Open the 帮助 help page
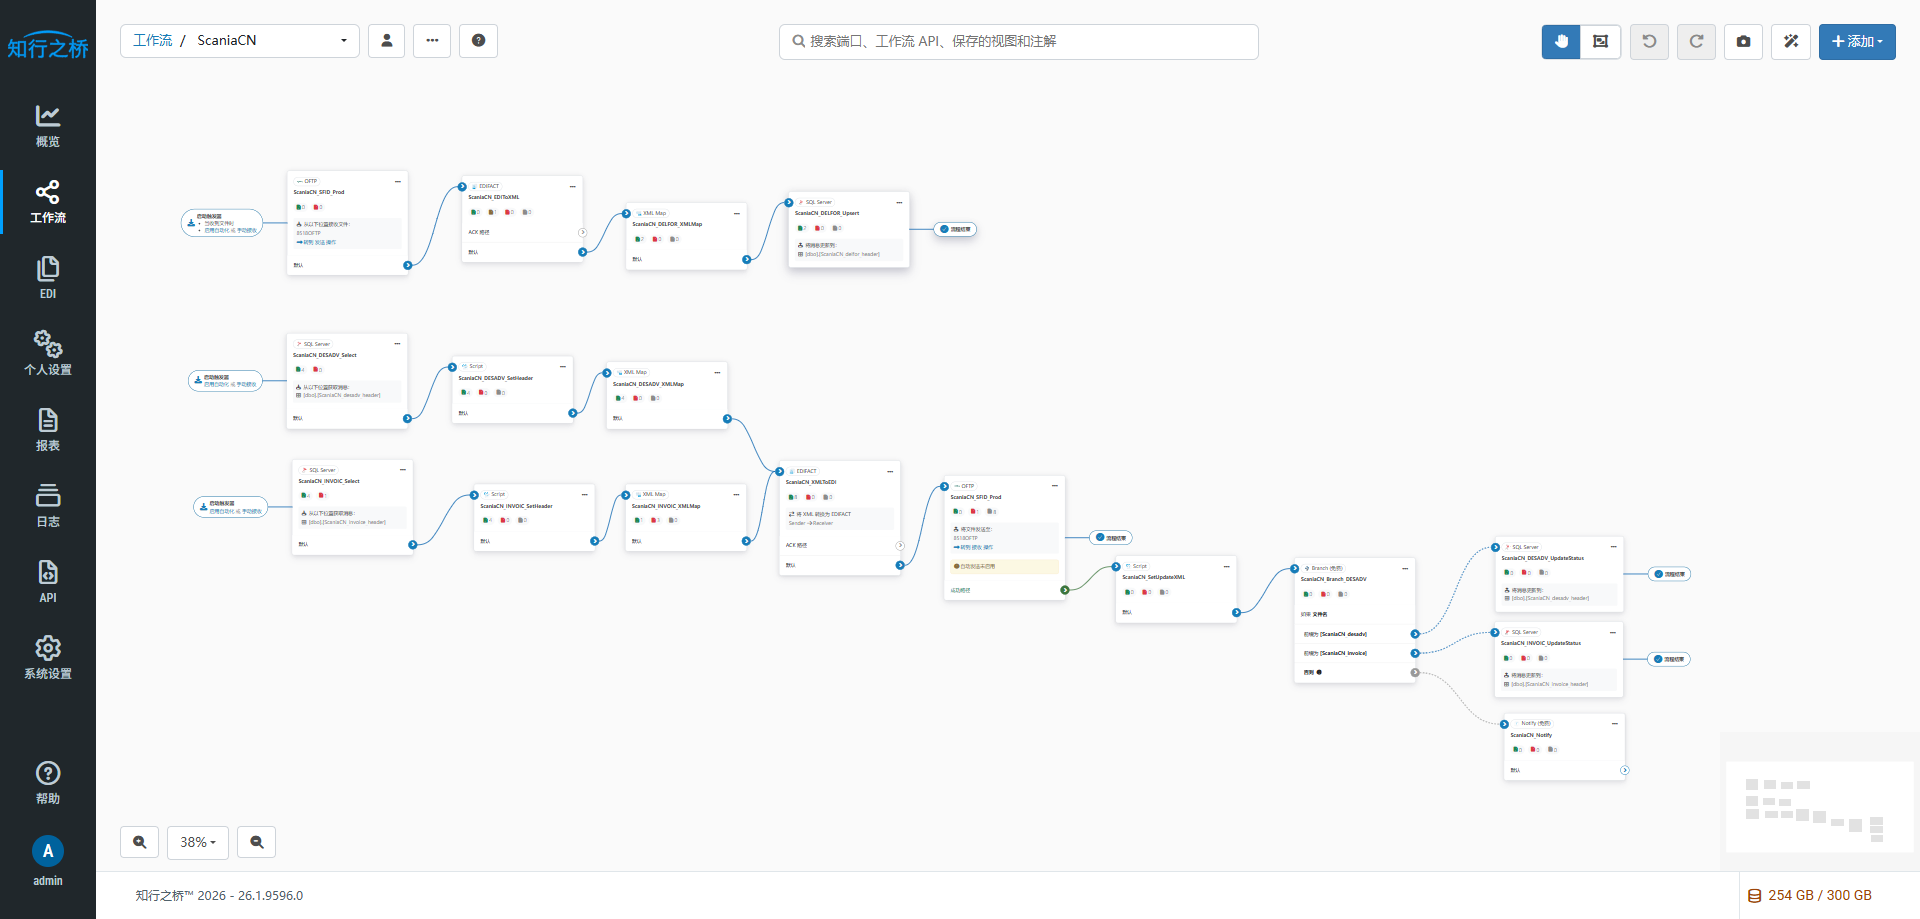This screenshot has width=1920, height=919. [48, 783]
